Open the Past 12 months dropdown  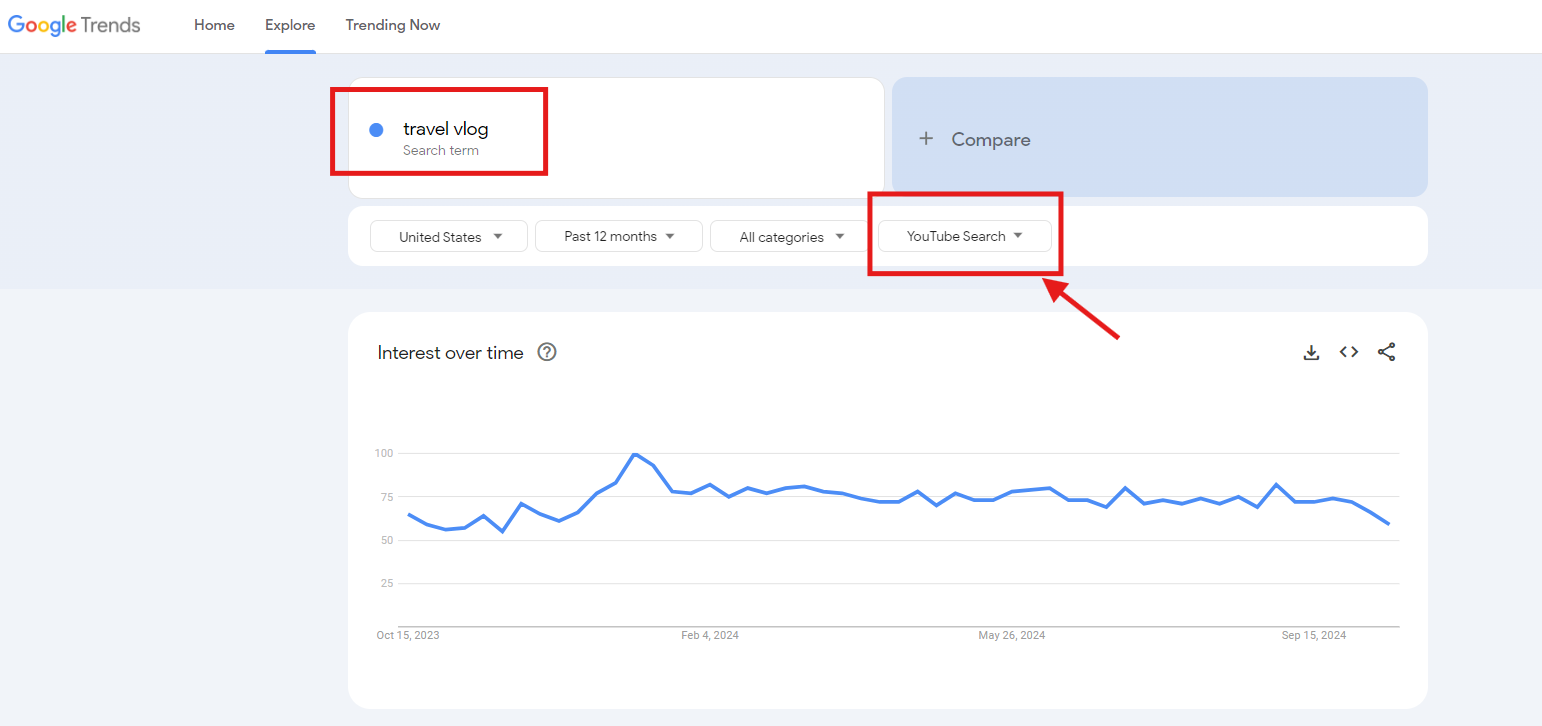[619, 236]
